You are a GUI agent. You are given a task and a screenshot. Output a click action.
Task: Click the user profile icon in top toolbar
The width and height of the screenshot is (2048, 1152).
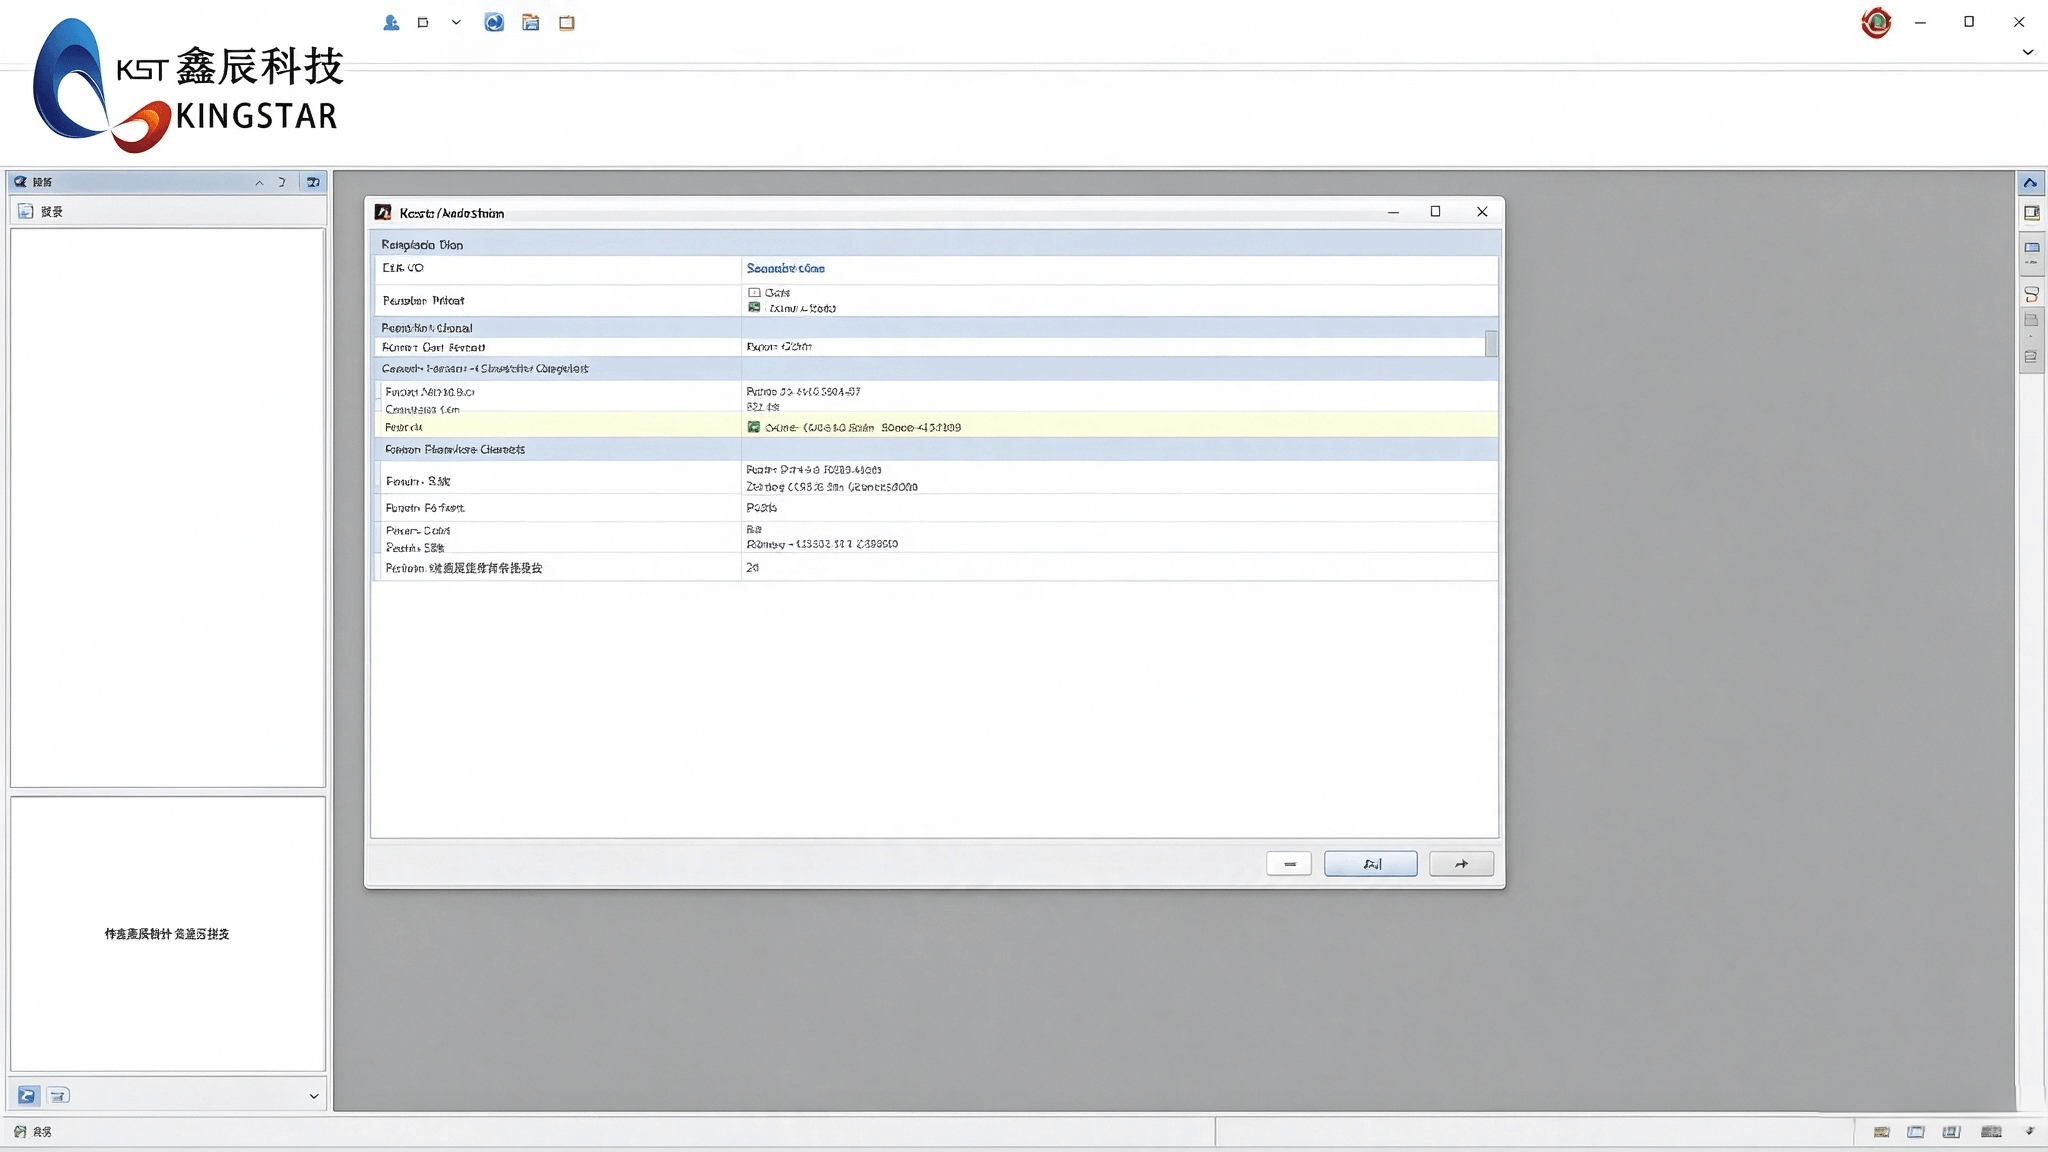(x=391, y=22)
